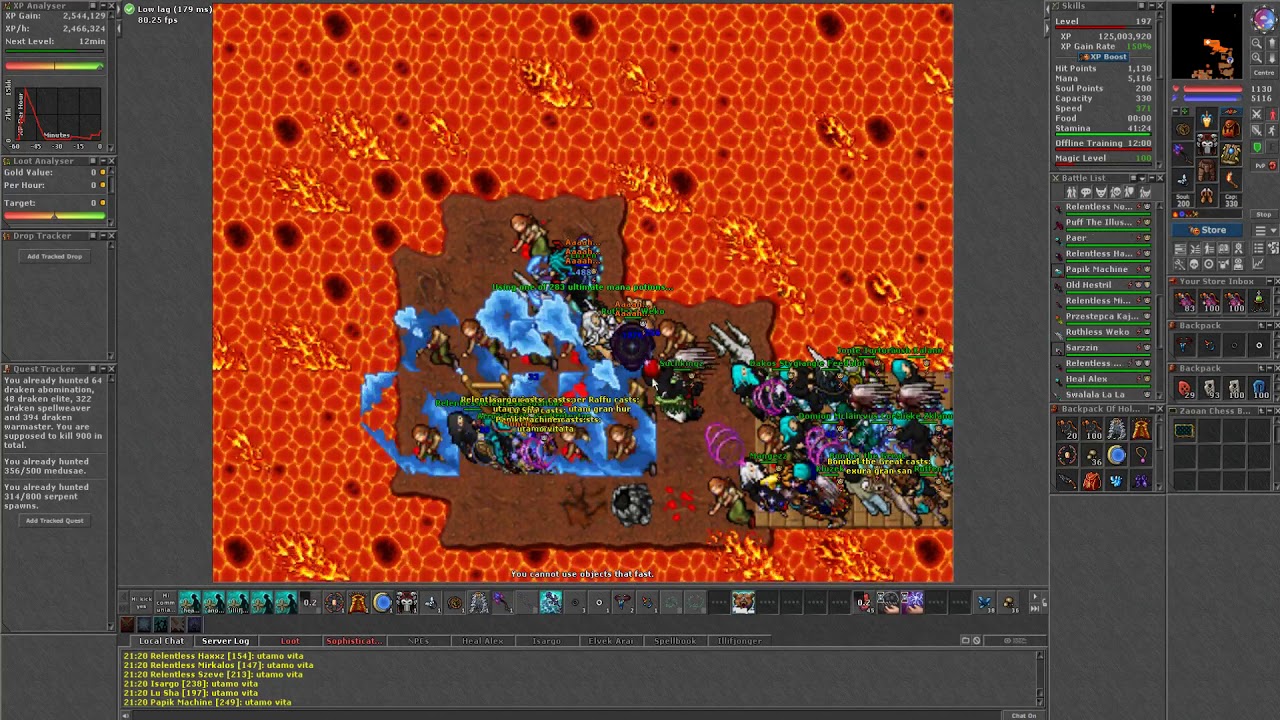Toggle the Chat On switch

click(x=1024, y=715)
